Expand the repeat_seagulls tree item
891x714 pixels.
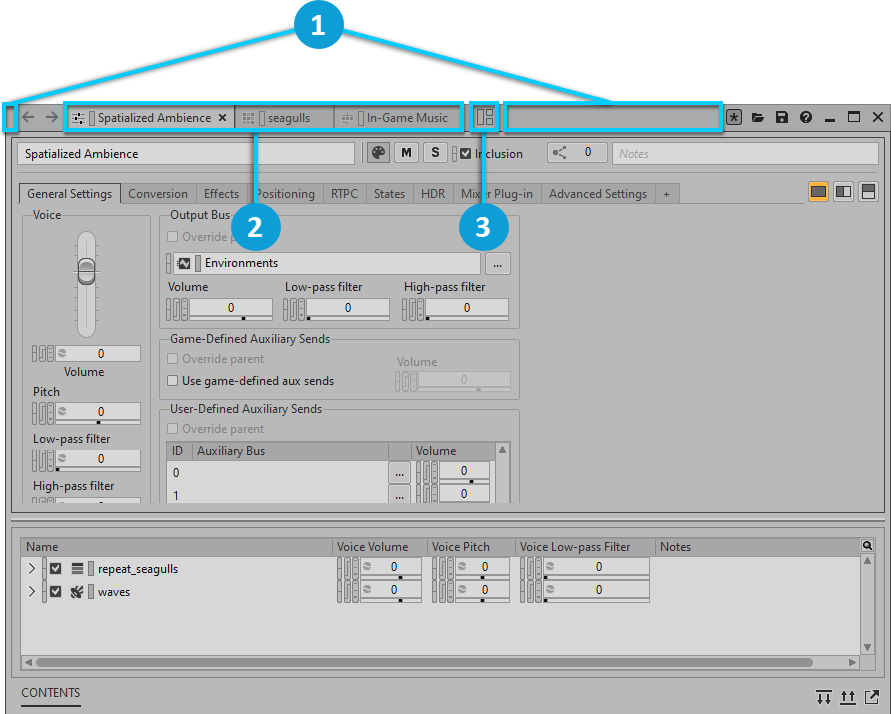tap(31, 569)
